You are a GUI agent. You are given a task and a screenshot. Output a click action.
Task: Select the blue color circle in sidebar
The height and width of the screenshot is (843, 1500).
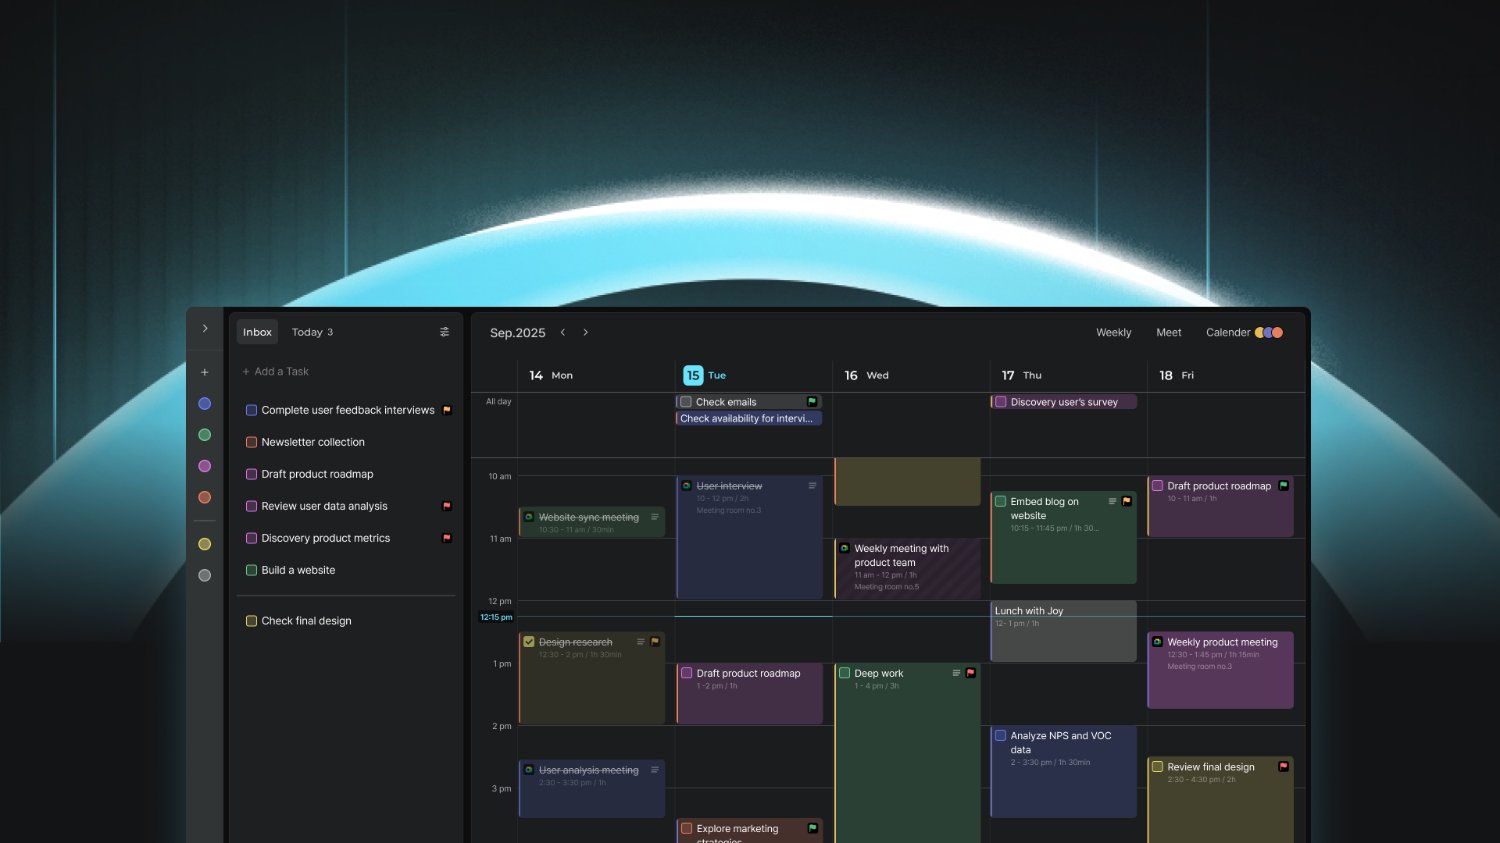pyautogui.click(x=205, y=404)
